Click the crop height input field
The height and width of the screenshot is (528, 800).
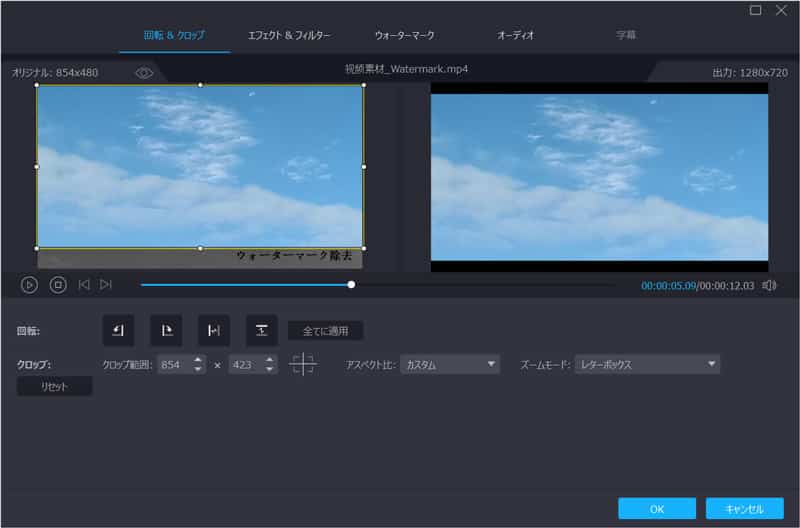[x=245, y=365]
